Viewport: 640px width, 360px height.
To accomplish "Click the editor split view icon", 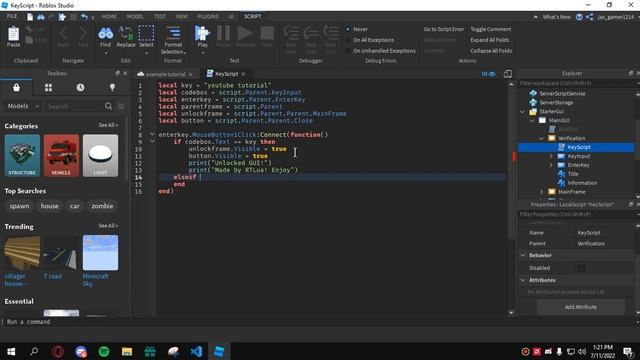I will tap(508, 74).
